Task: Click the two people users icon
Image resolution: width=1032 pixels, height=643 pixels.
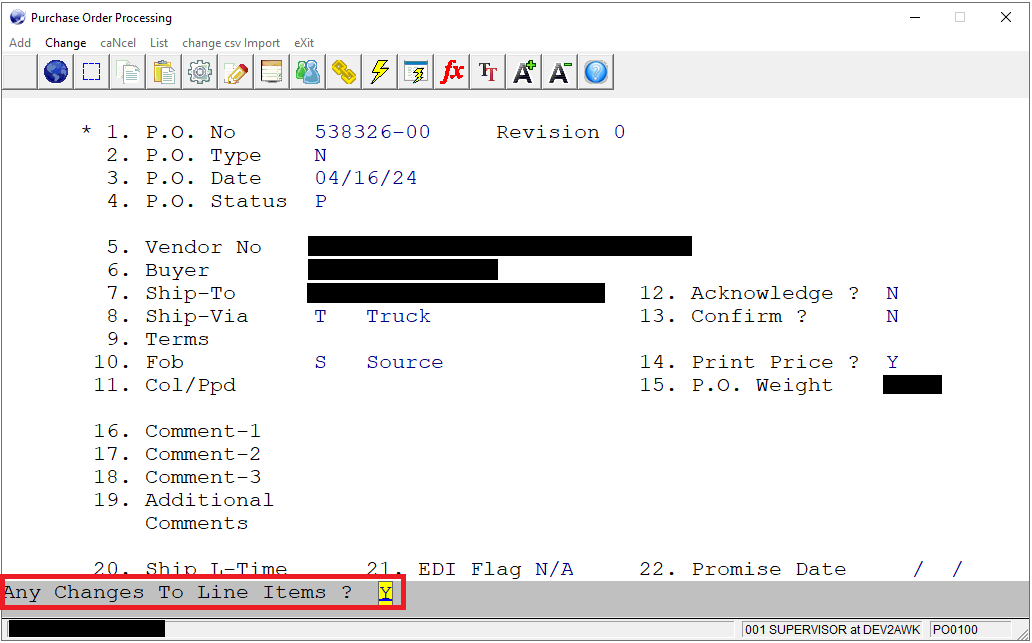Action: (x=307, y=72)
